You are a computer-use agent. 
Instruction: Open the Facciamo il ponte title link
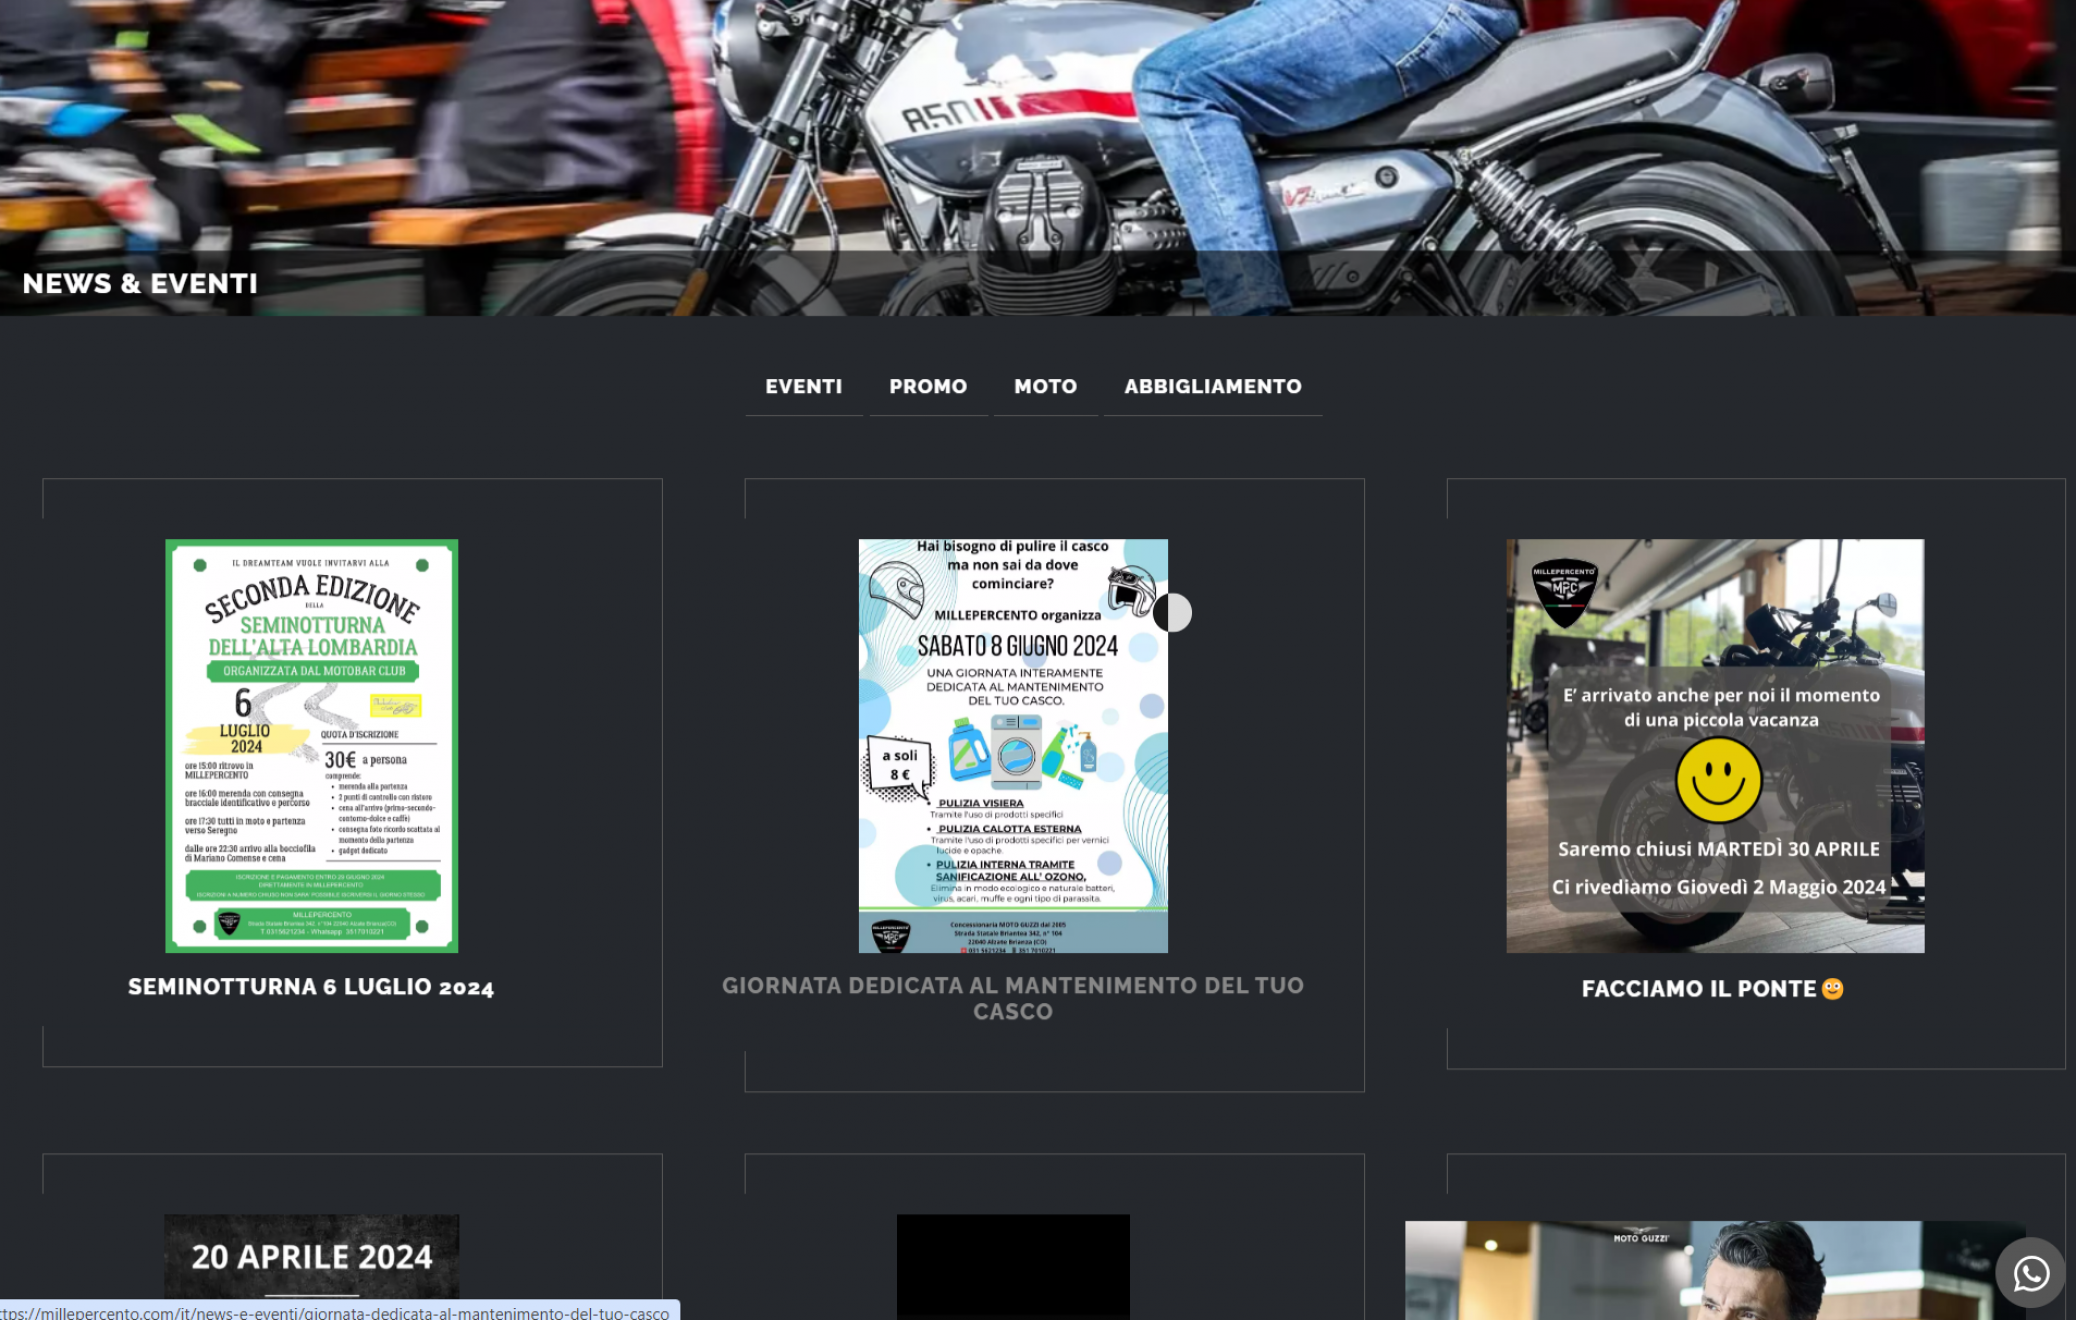tap(1712, 989)
